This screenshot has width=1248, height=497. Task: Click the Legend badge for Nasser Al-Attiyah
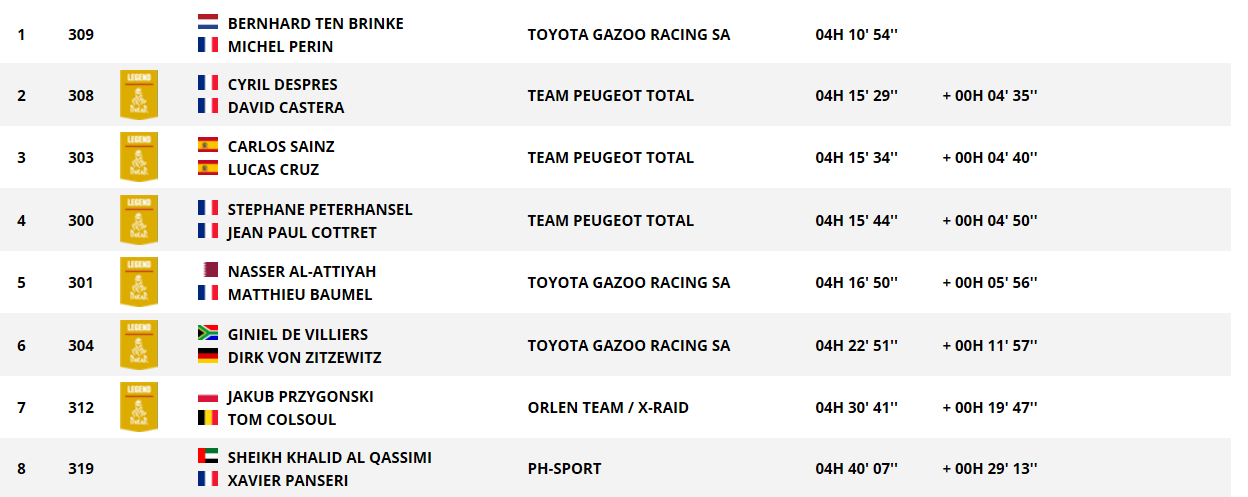pos(139,282)
